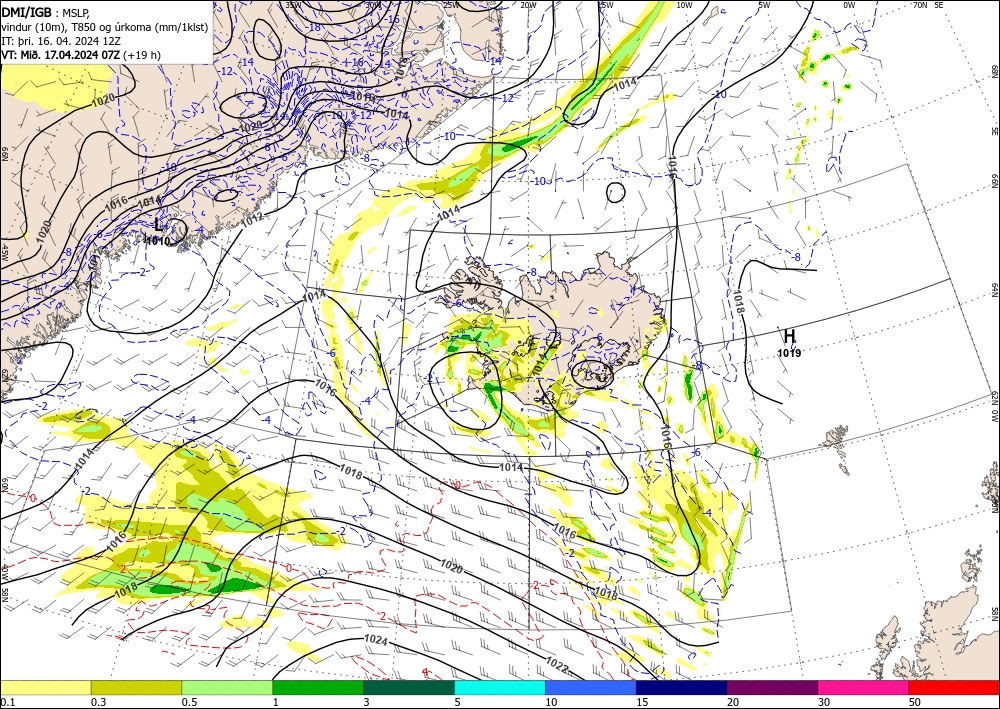Select the pink 30–50 legend swatch

(x=864, y=688)
